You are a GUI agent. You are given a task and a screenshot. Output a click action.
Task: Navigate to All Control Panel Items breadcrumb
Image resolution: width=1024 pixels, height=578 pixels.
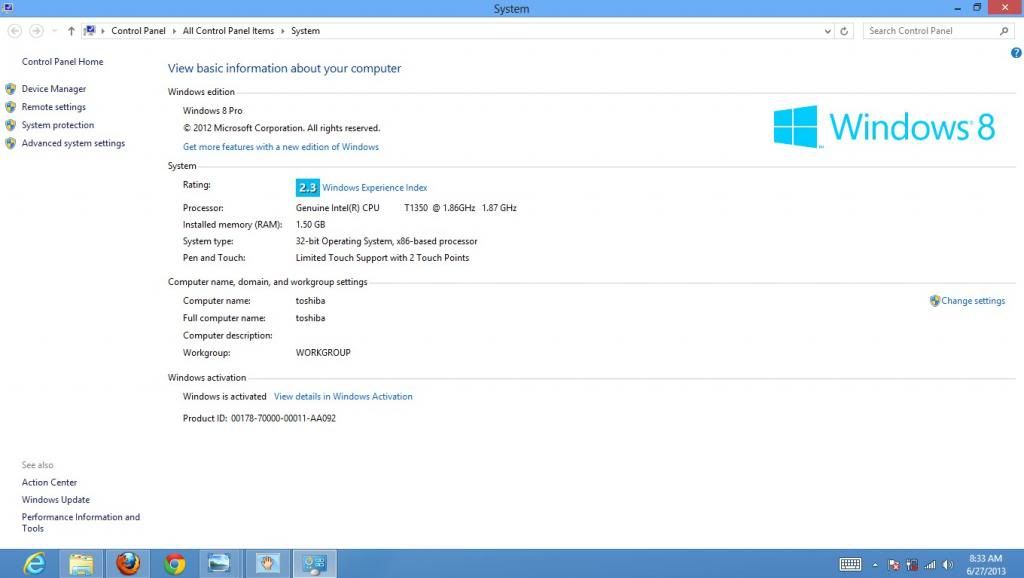[x=229, y=31]
